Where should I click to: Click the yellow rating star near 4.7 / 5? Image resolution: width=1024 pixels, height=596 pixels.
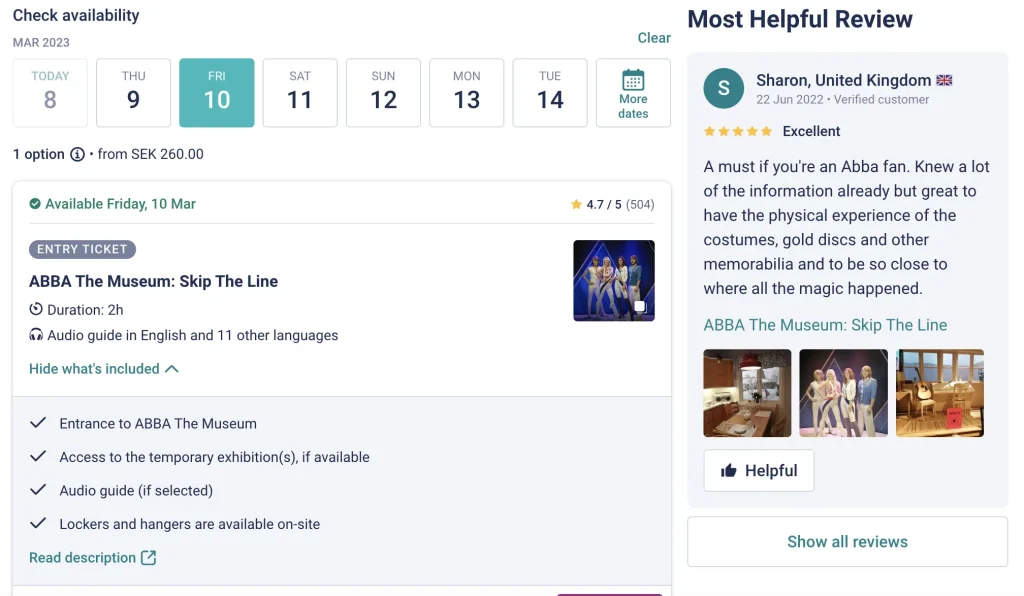(576, 204)
